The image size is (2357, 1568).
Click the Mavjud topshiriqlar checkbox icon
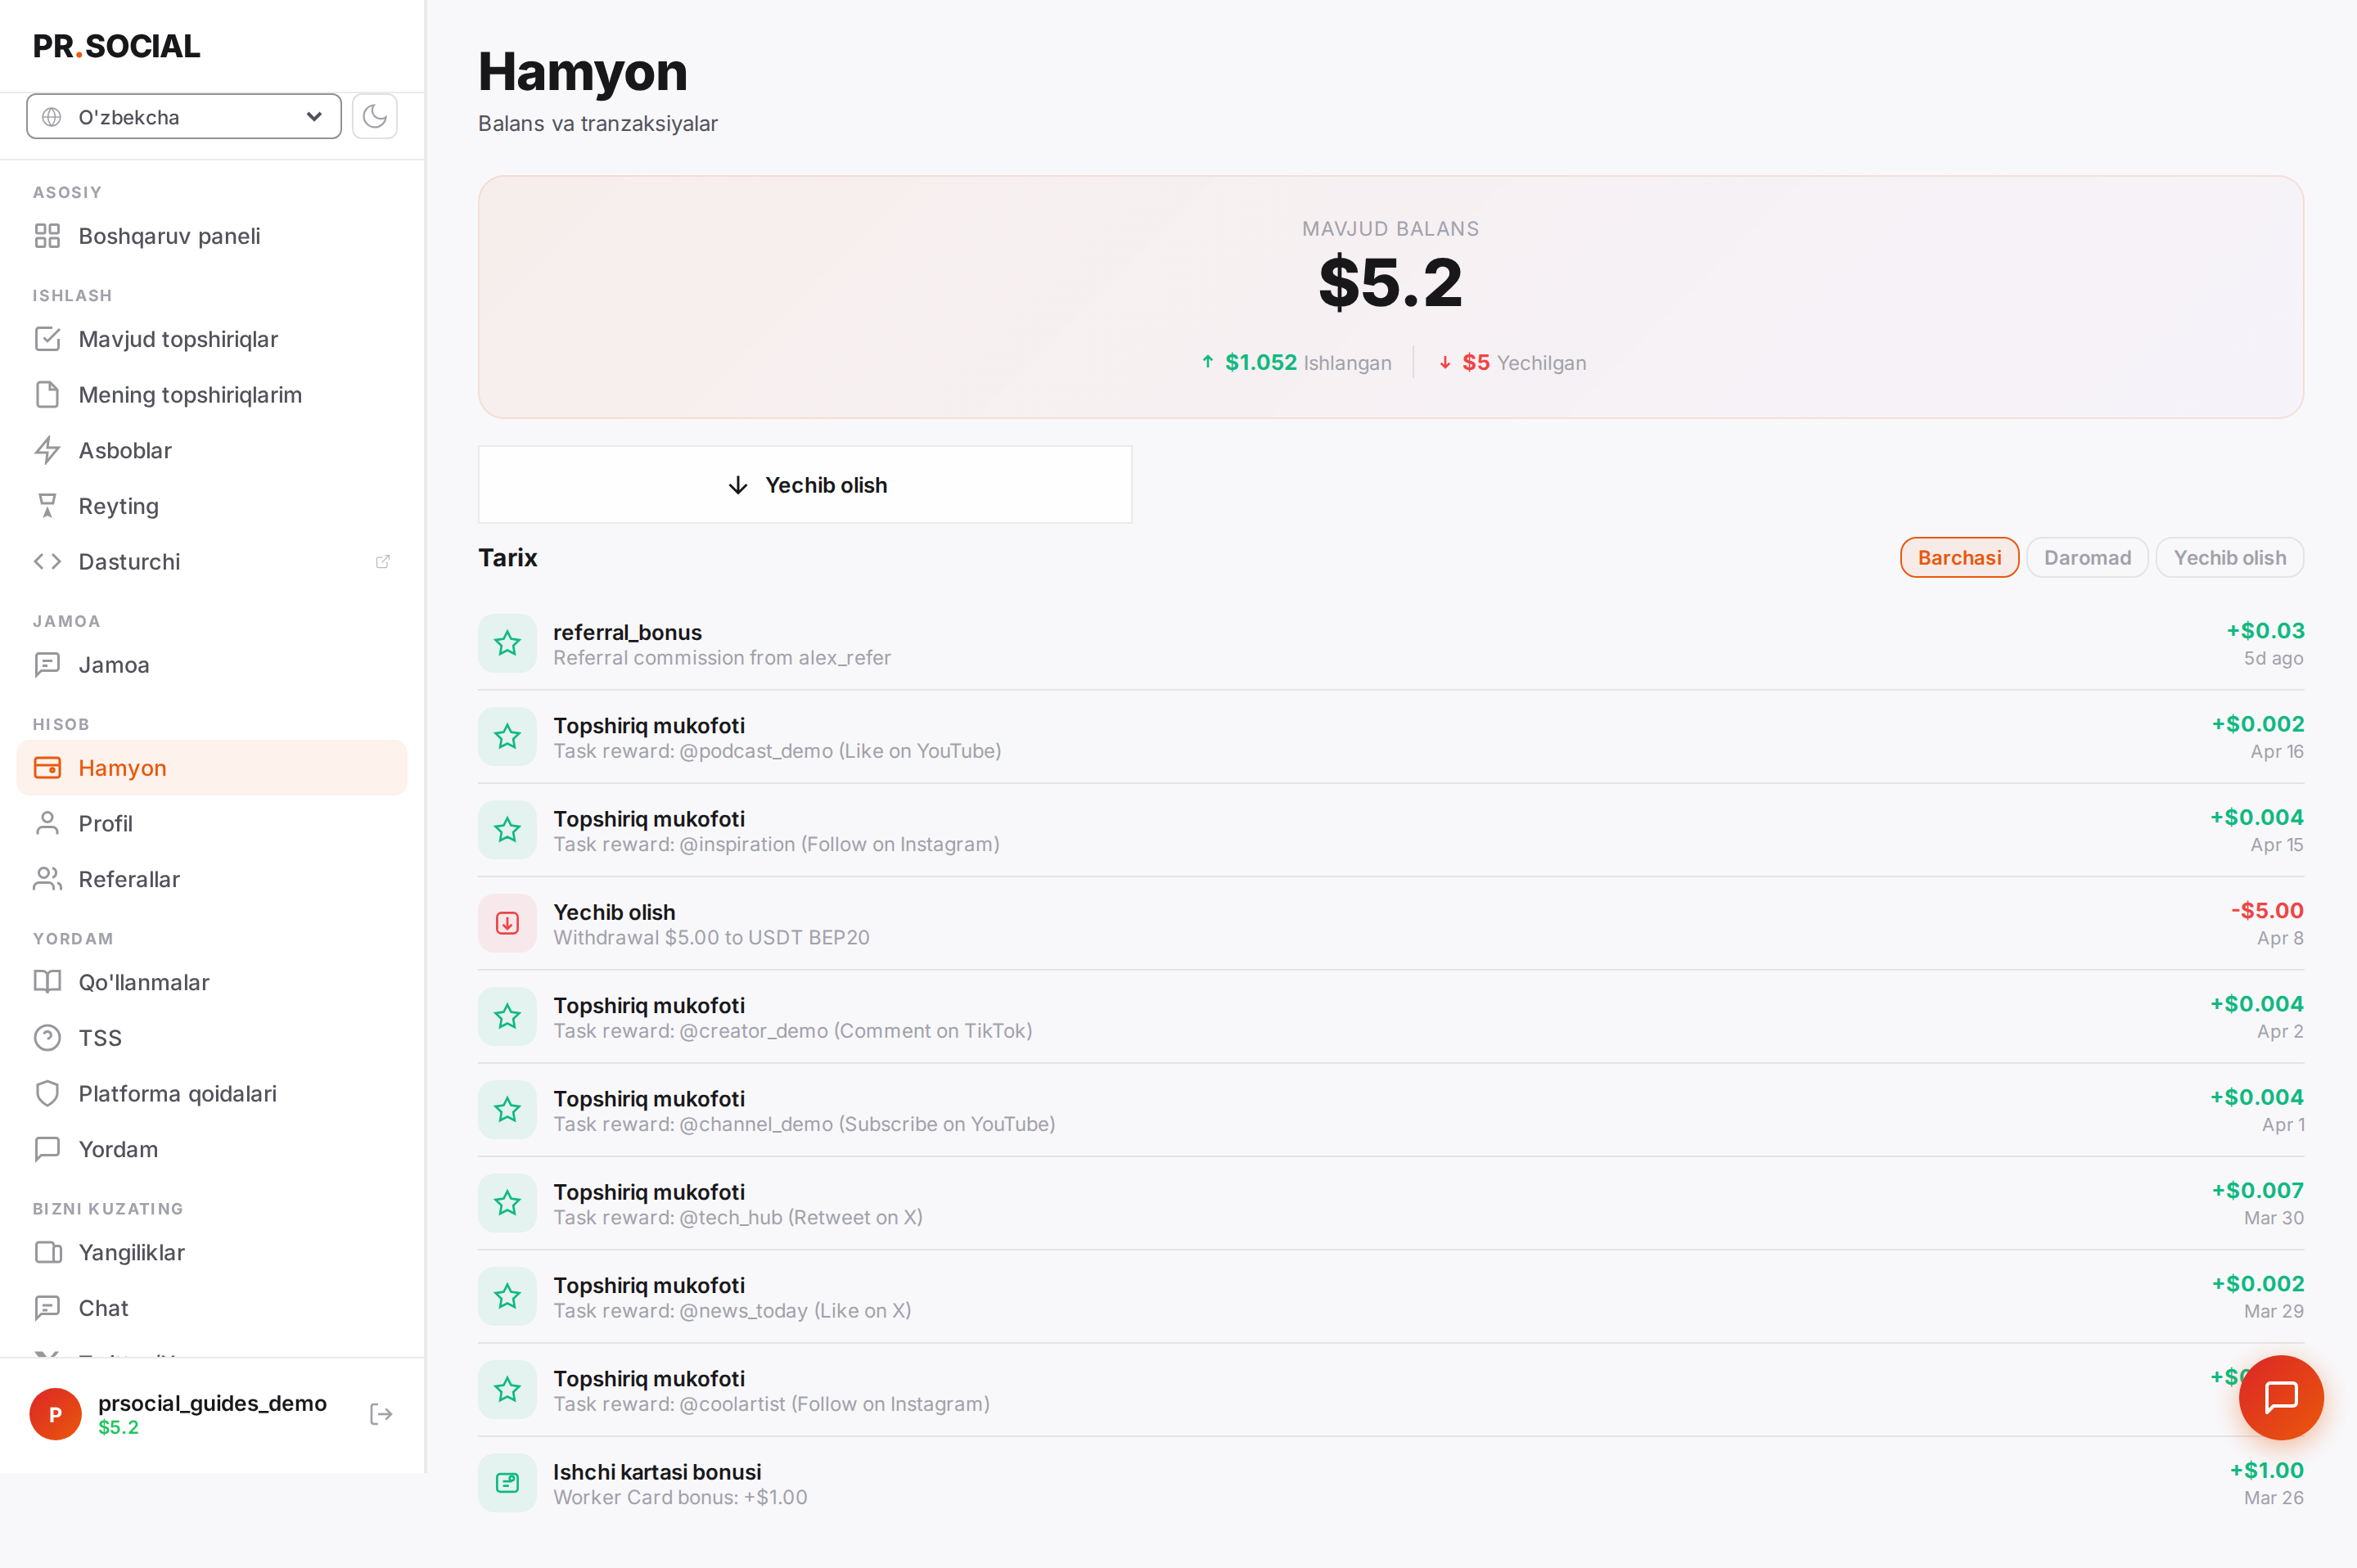(x=47, y=339)
